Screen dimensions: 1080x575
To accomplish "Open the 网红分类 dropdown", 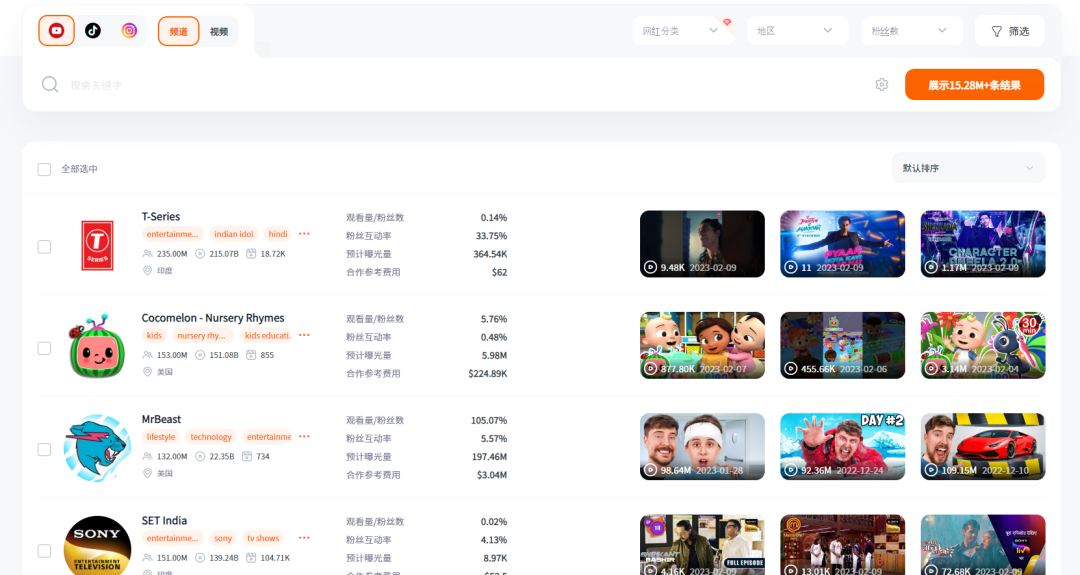I will coord(682,31).
